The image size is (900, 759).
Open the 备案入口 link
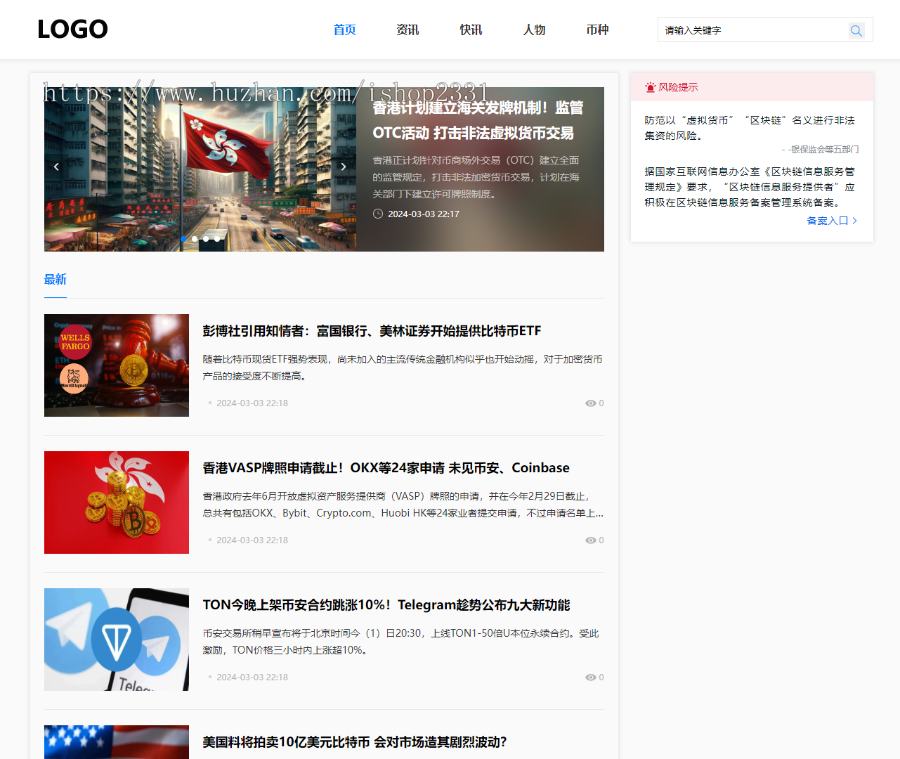point(827,220)
